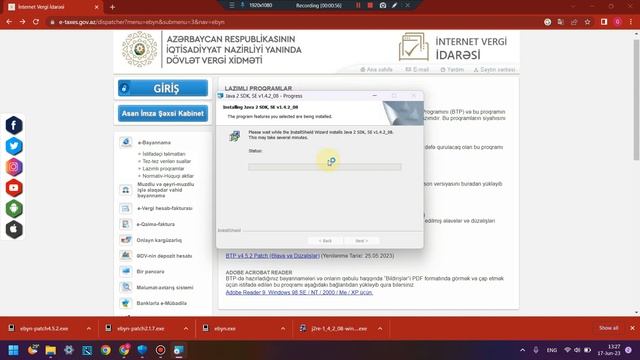Open Muzdlu və qeyri-muzdlu vahid bəyannamə
The height and width of the screenshot is (360, 640).
165,190
